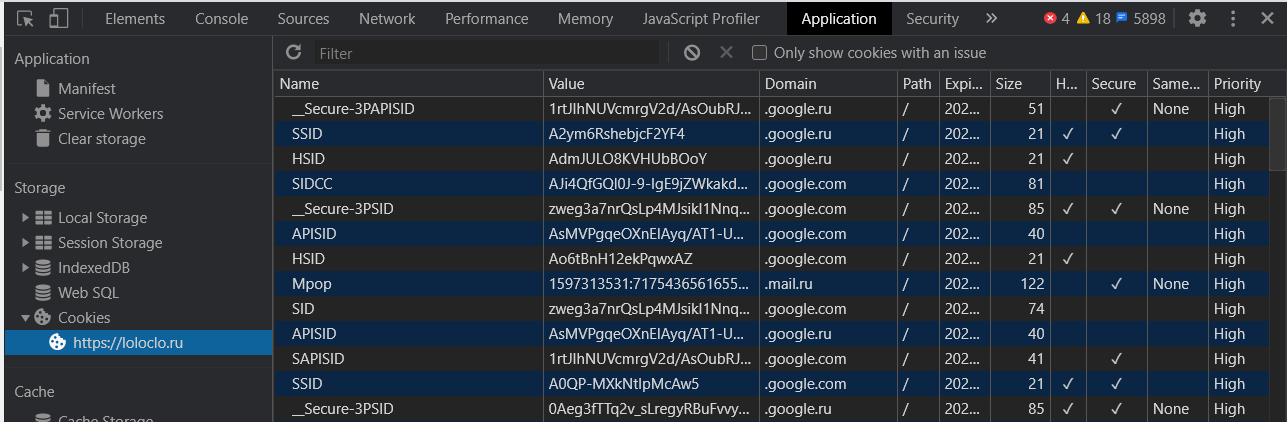Viewport: 1287px width, 422px height.
Task: Sort cookies by the Secure column header
Action: click(x=1115, y=84)
